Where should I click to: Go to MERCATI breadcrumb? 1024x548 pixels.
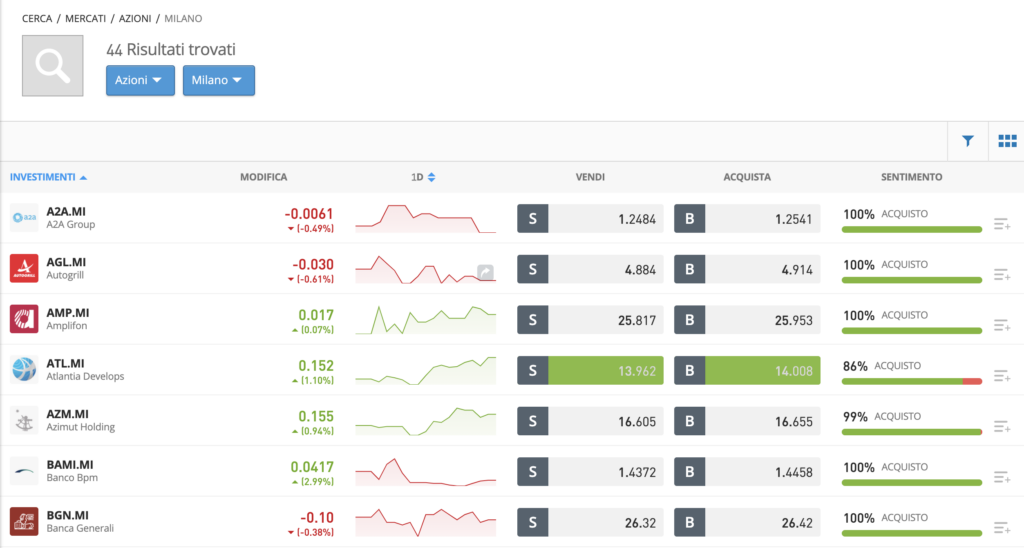[86, 18]
